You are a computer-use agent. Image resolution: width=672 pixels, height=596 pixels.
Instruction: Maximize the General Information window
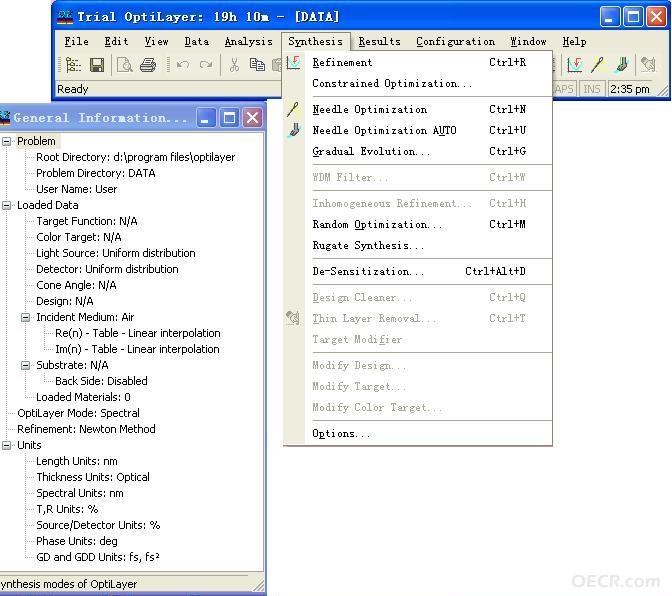coord(229,117)
